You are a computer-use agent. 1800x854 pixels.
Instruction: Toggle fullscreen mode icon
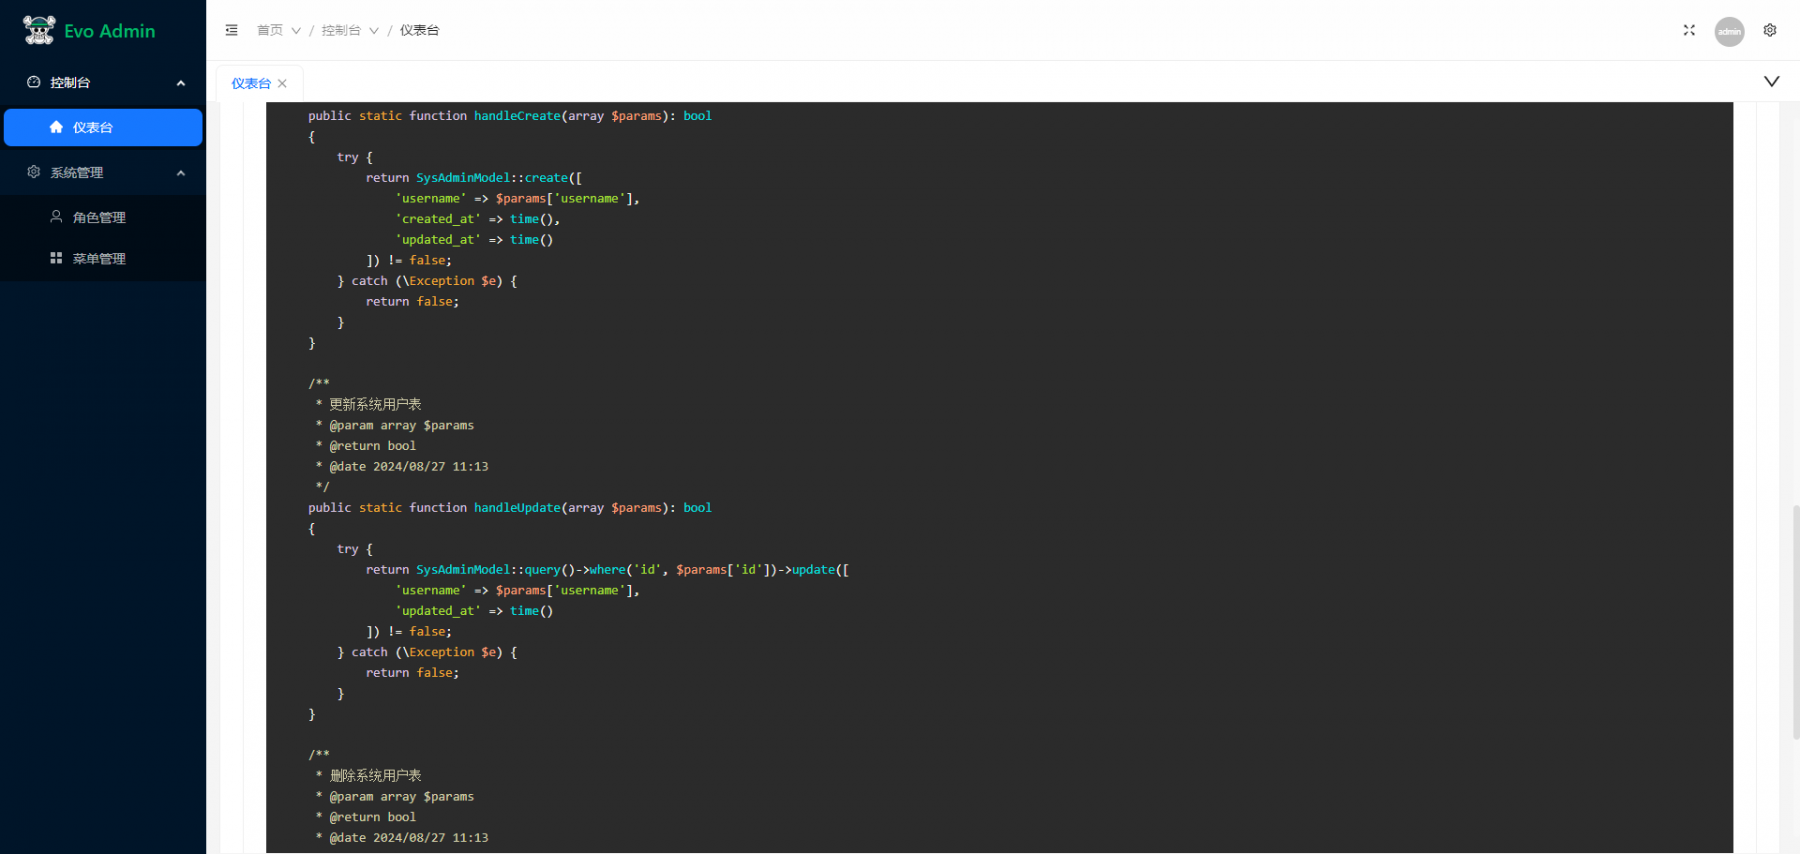point(1689,30)
